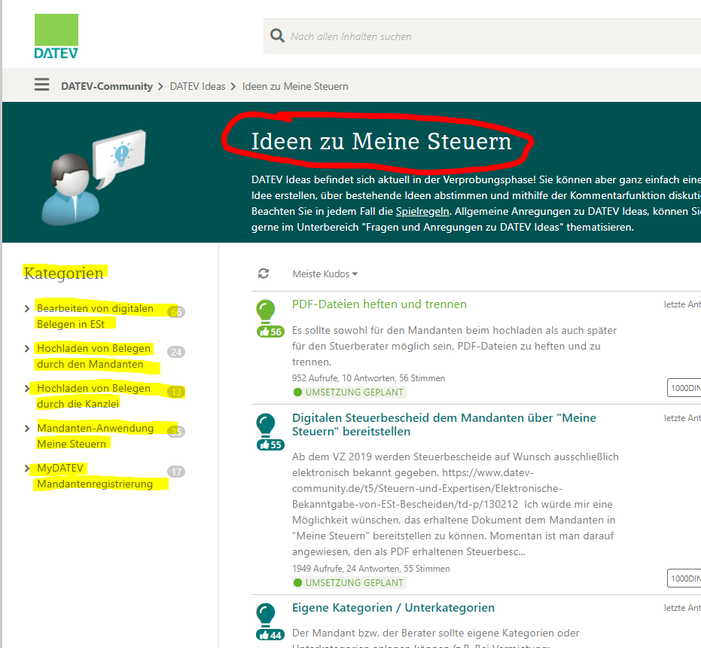Click 'UMSETZUNG GEPLANT' status under Steuerbescheid idea
Screen dimensions: 701x648
click(x=349, y=583)
